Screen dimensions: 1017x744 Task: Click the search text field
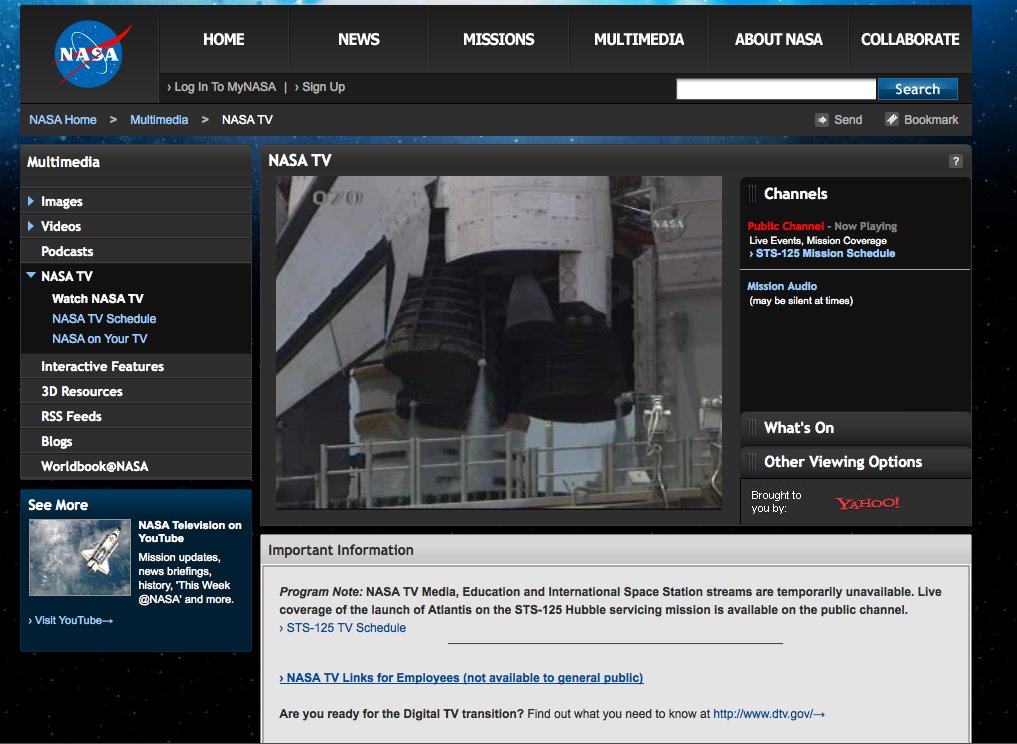pyautogui.click(x=775, y=89)
